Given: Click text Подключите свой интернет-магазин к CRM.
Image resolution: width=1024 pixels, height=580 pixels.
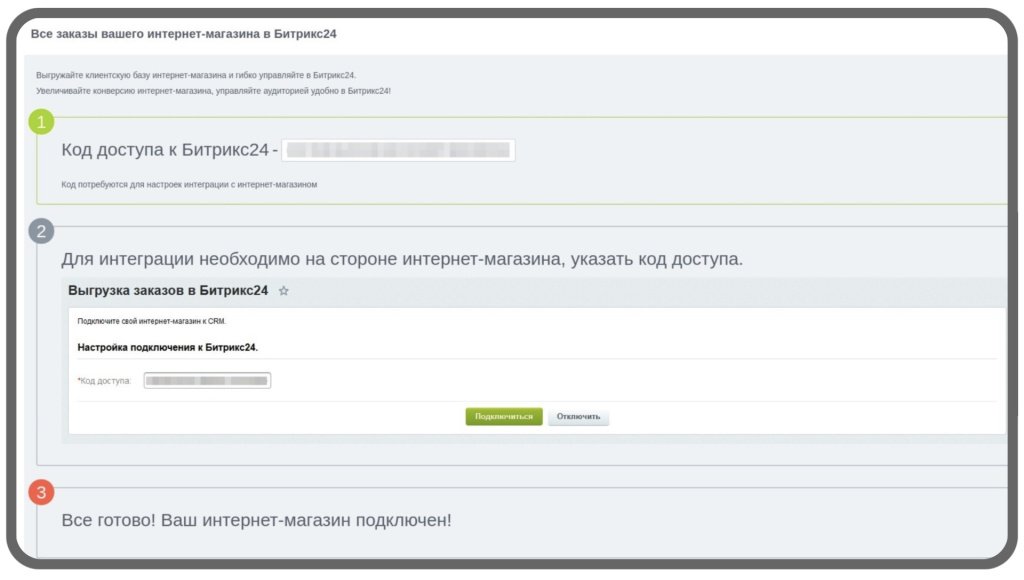Looking at the screenshot, I should [152, 321].
